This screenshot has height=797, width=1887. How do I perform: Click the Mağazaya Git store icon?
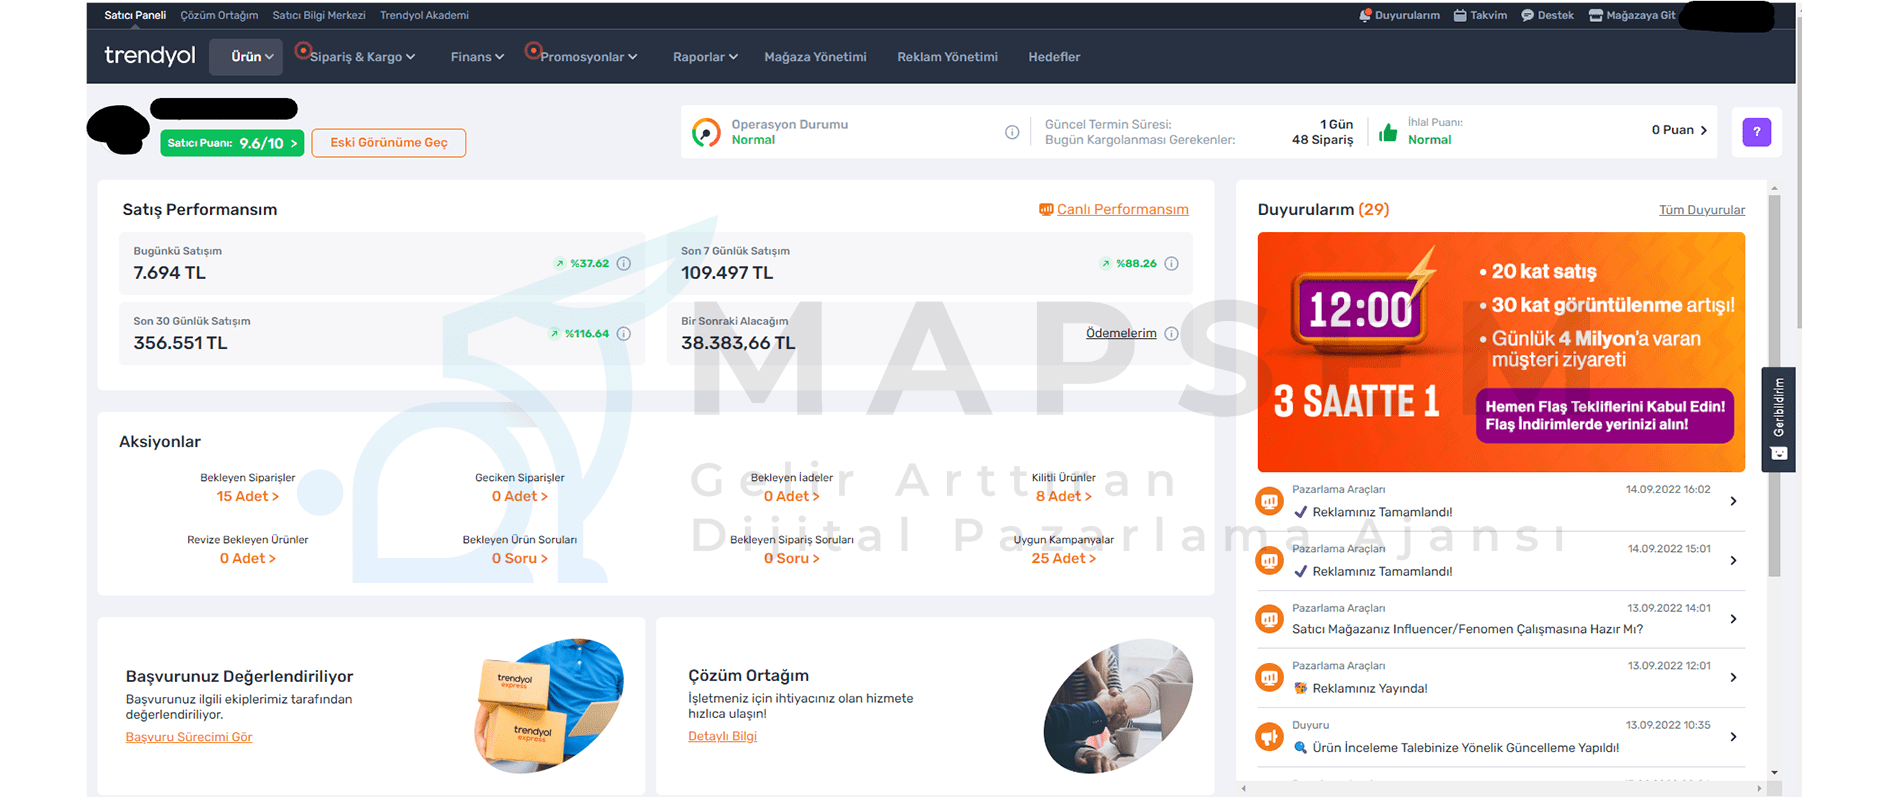point(1596,15)
